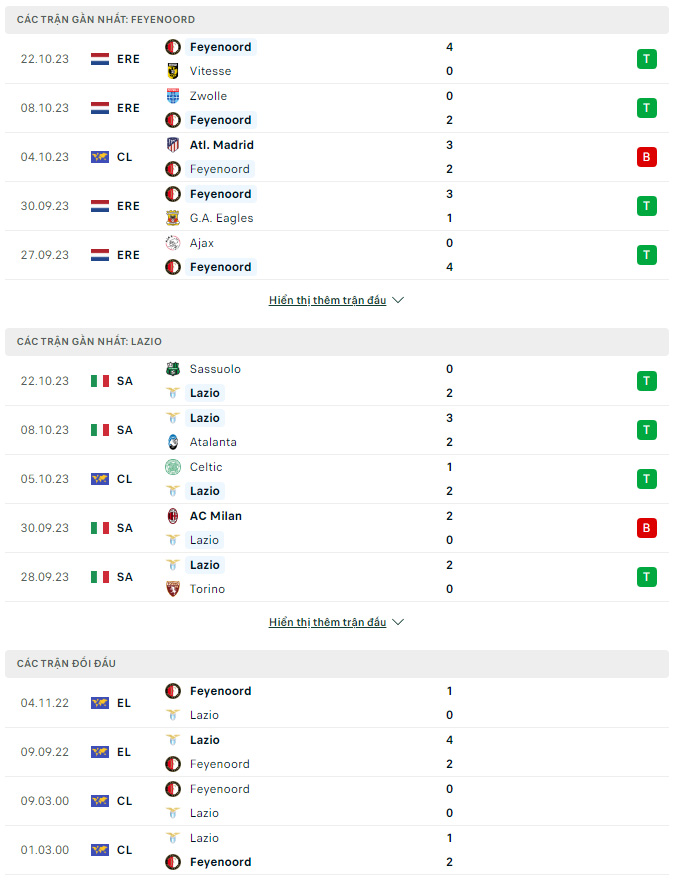Click red B badge for Atl. Madrid match
This screenshot has width=673, height=884.
click(647, 157)
